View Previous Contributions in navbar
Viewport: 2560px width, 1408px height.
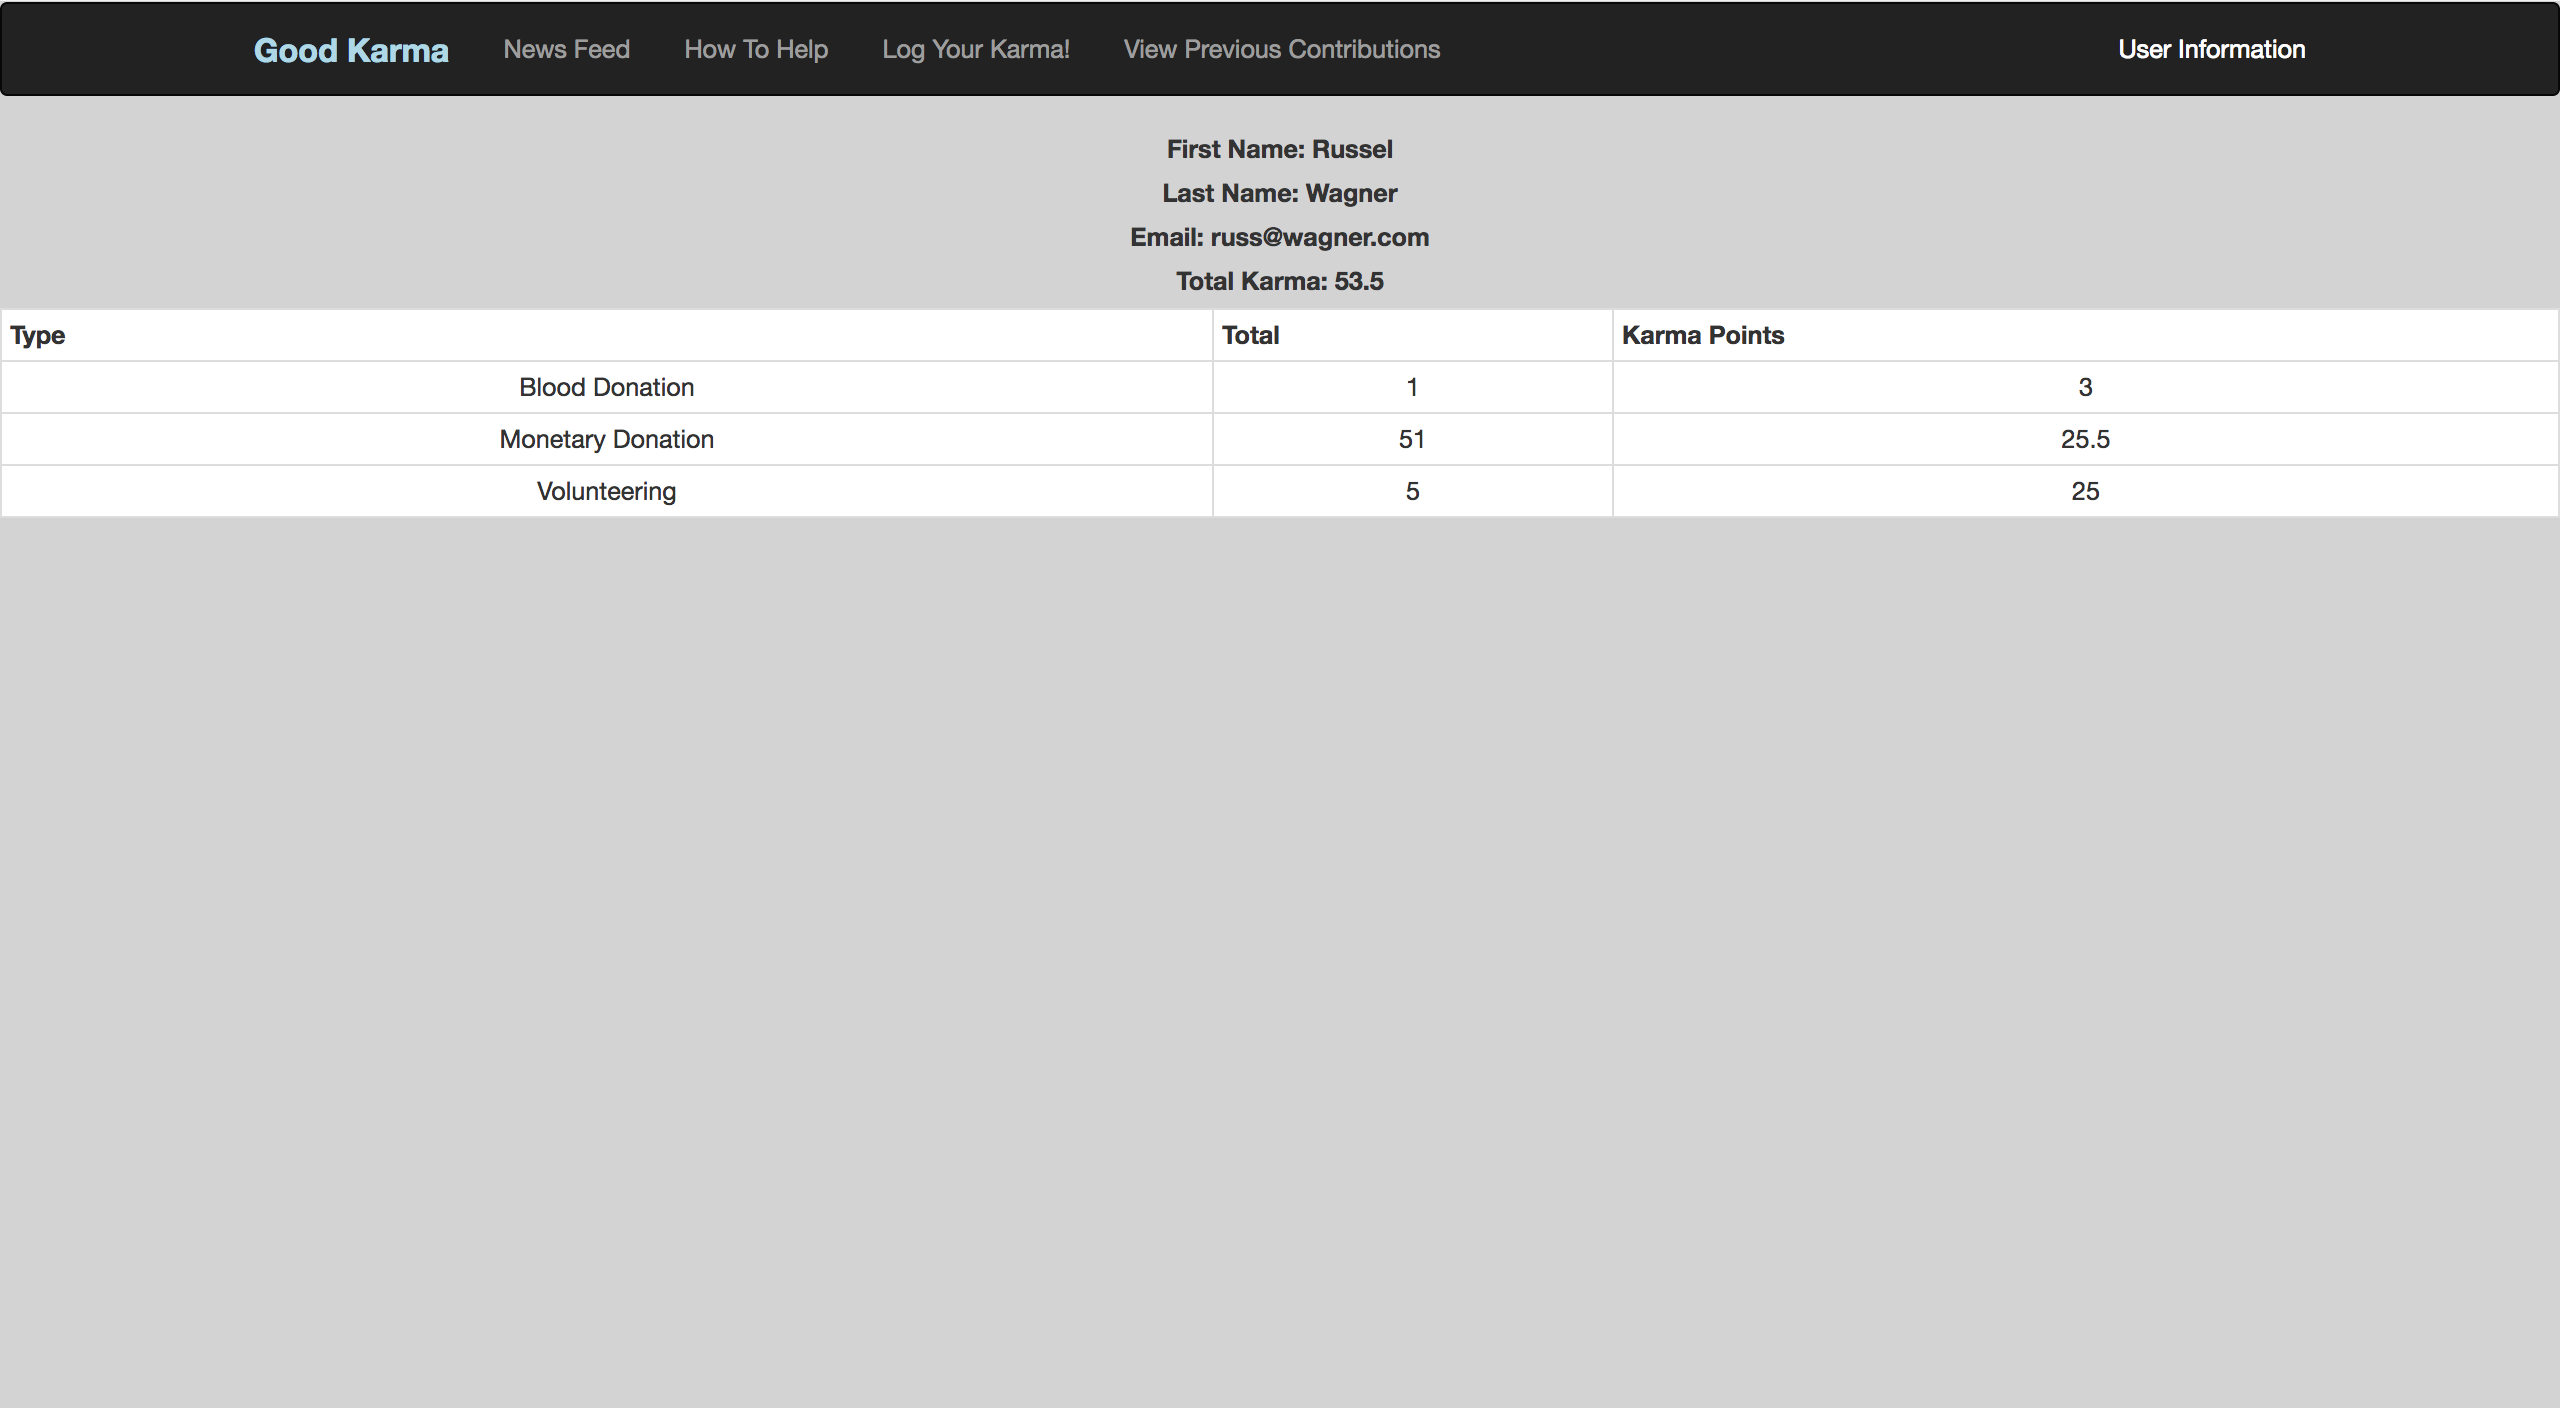pyautogui.click(x=1281, y=49)
